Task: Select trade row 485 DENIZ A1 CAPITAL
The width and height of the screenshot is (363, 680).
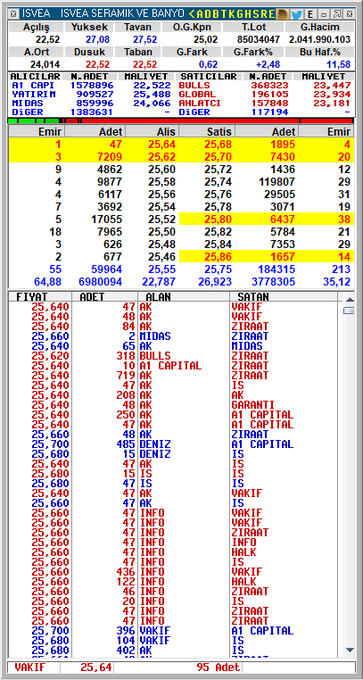Action: click(x=173, y=444)
